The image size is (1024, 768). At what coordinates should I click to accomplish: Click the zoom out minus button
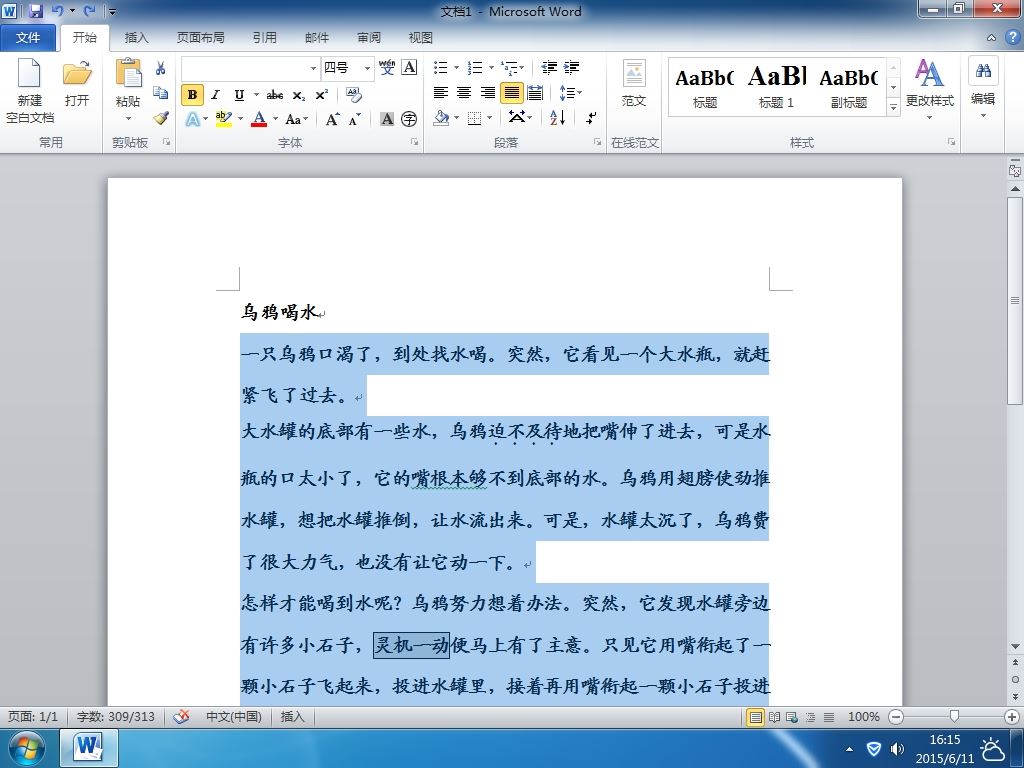(x=896, y=717)
